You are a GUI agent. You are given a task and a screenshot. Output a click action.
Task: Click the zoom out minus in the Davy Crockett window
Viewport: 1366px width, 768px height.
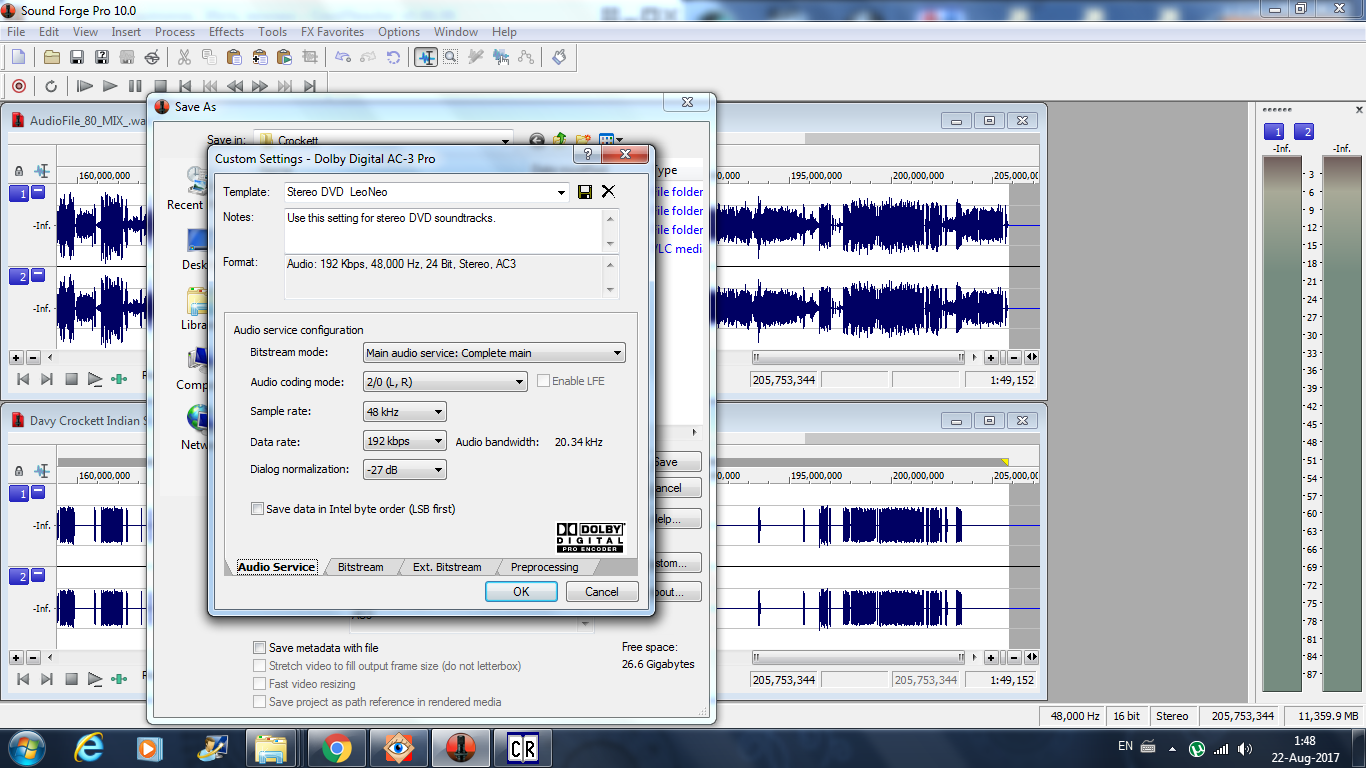pyautogui.click(x=33, y=657)
